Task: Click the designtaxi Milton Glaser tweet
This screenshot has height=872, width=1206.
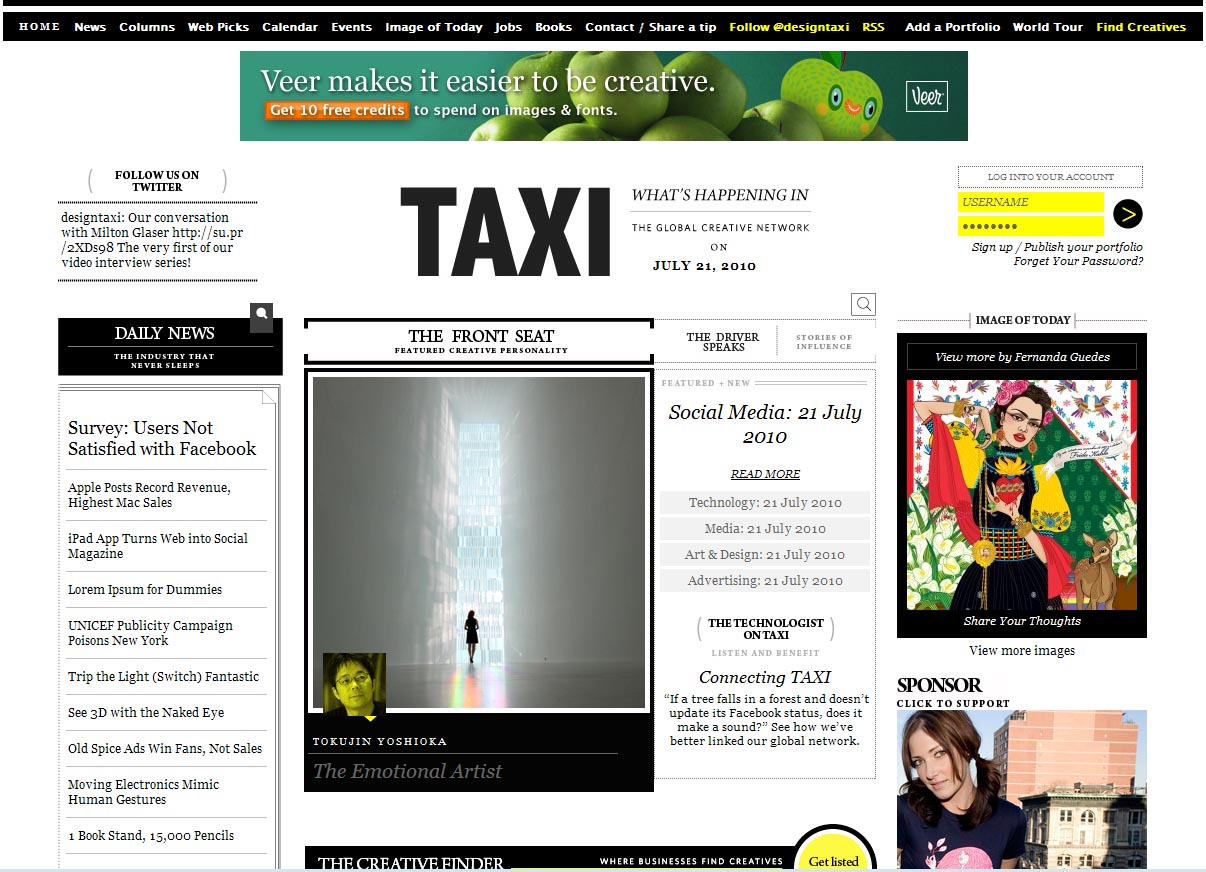Action: click(x=152, y=240)
